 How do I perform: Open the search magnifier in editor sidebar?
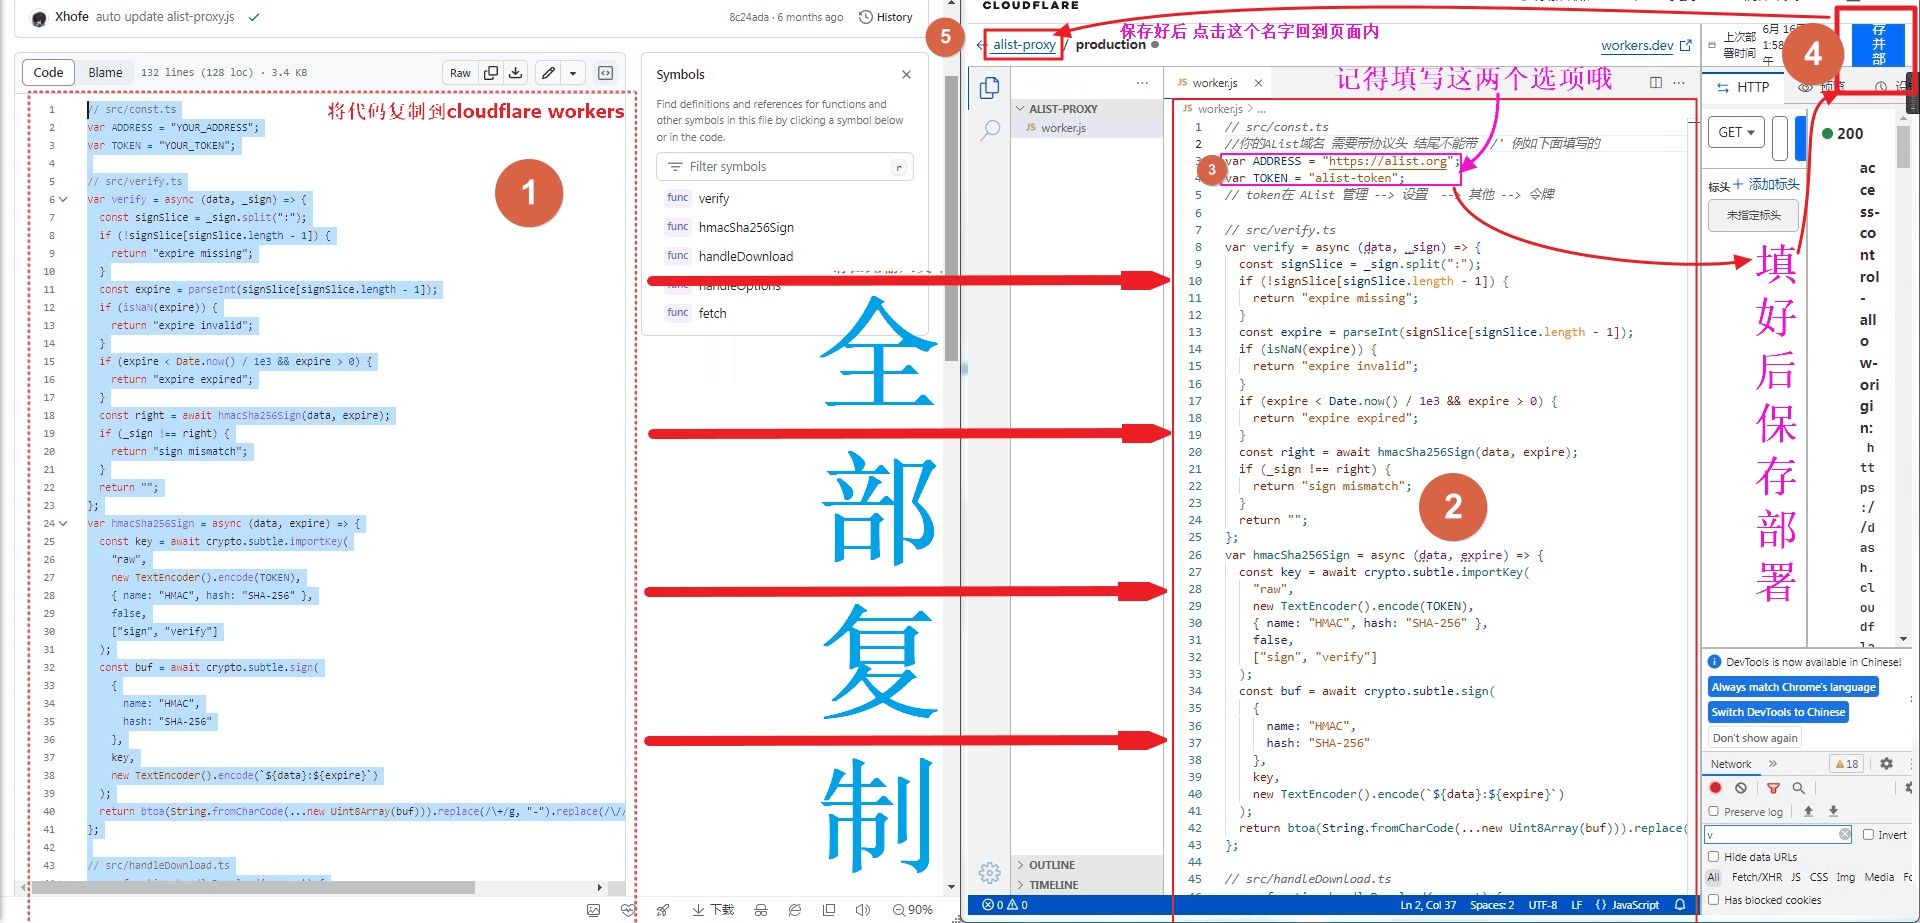(x=989, y=130)
